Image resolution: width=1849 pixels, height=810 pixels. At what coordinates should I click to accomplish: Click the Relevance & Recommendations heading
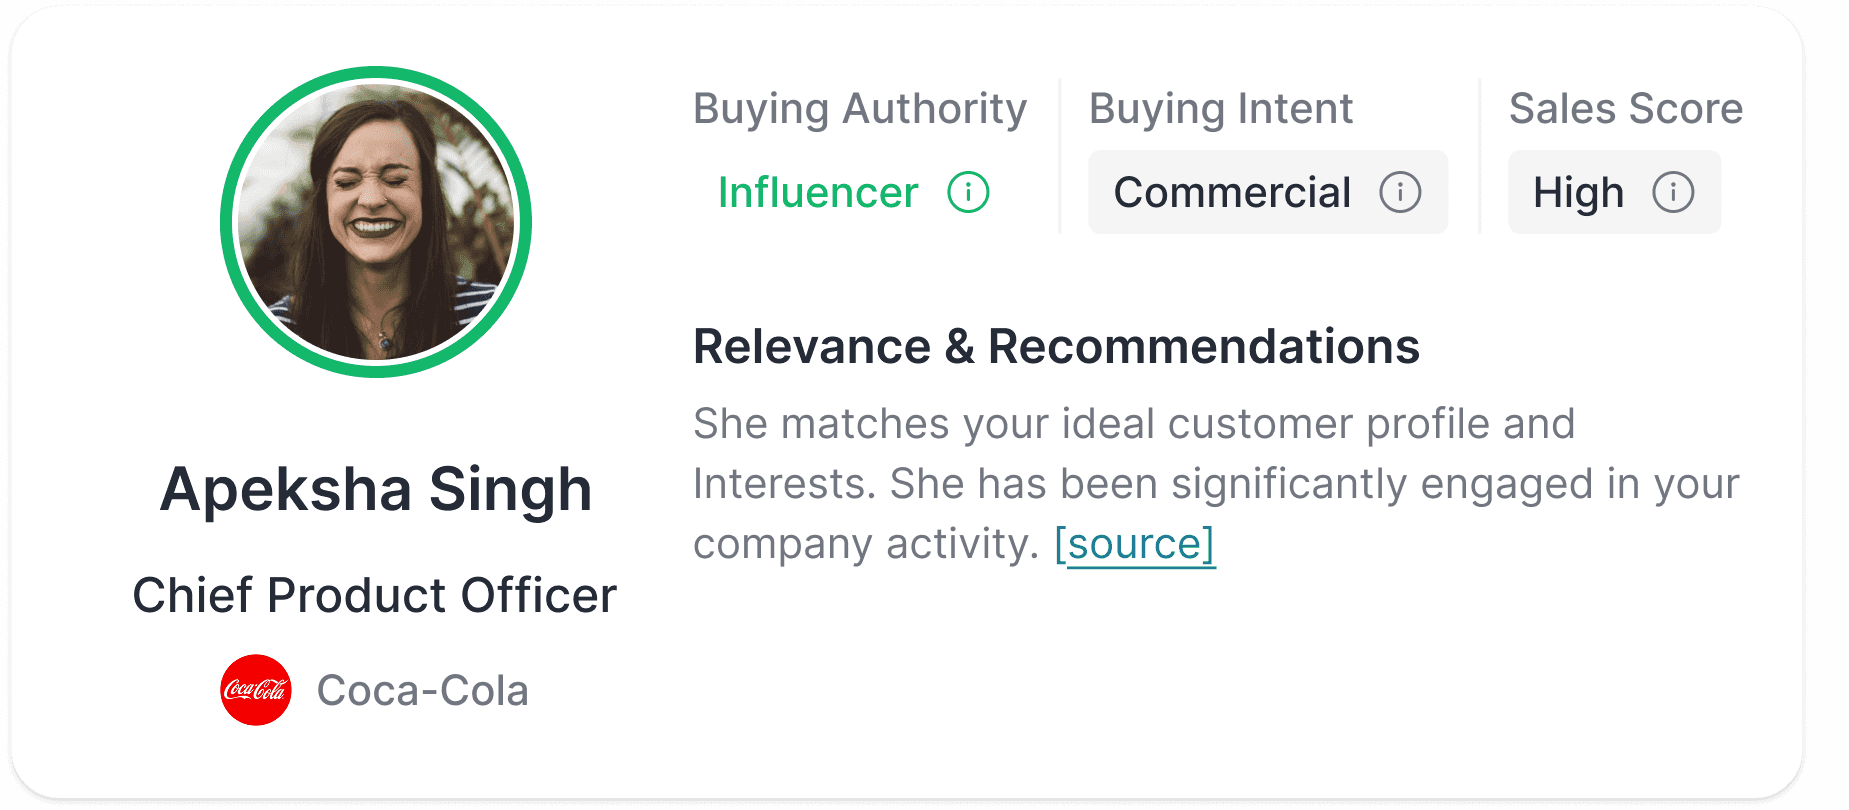tap(1056, 347)
